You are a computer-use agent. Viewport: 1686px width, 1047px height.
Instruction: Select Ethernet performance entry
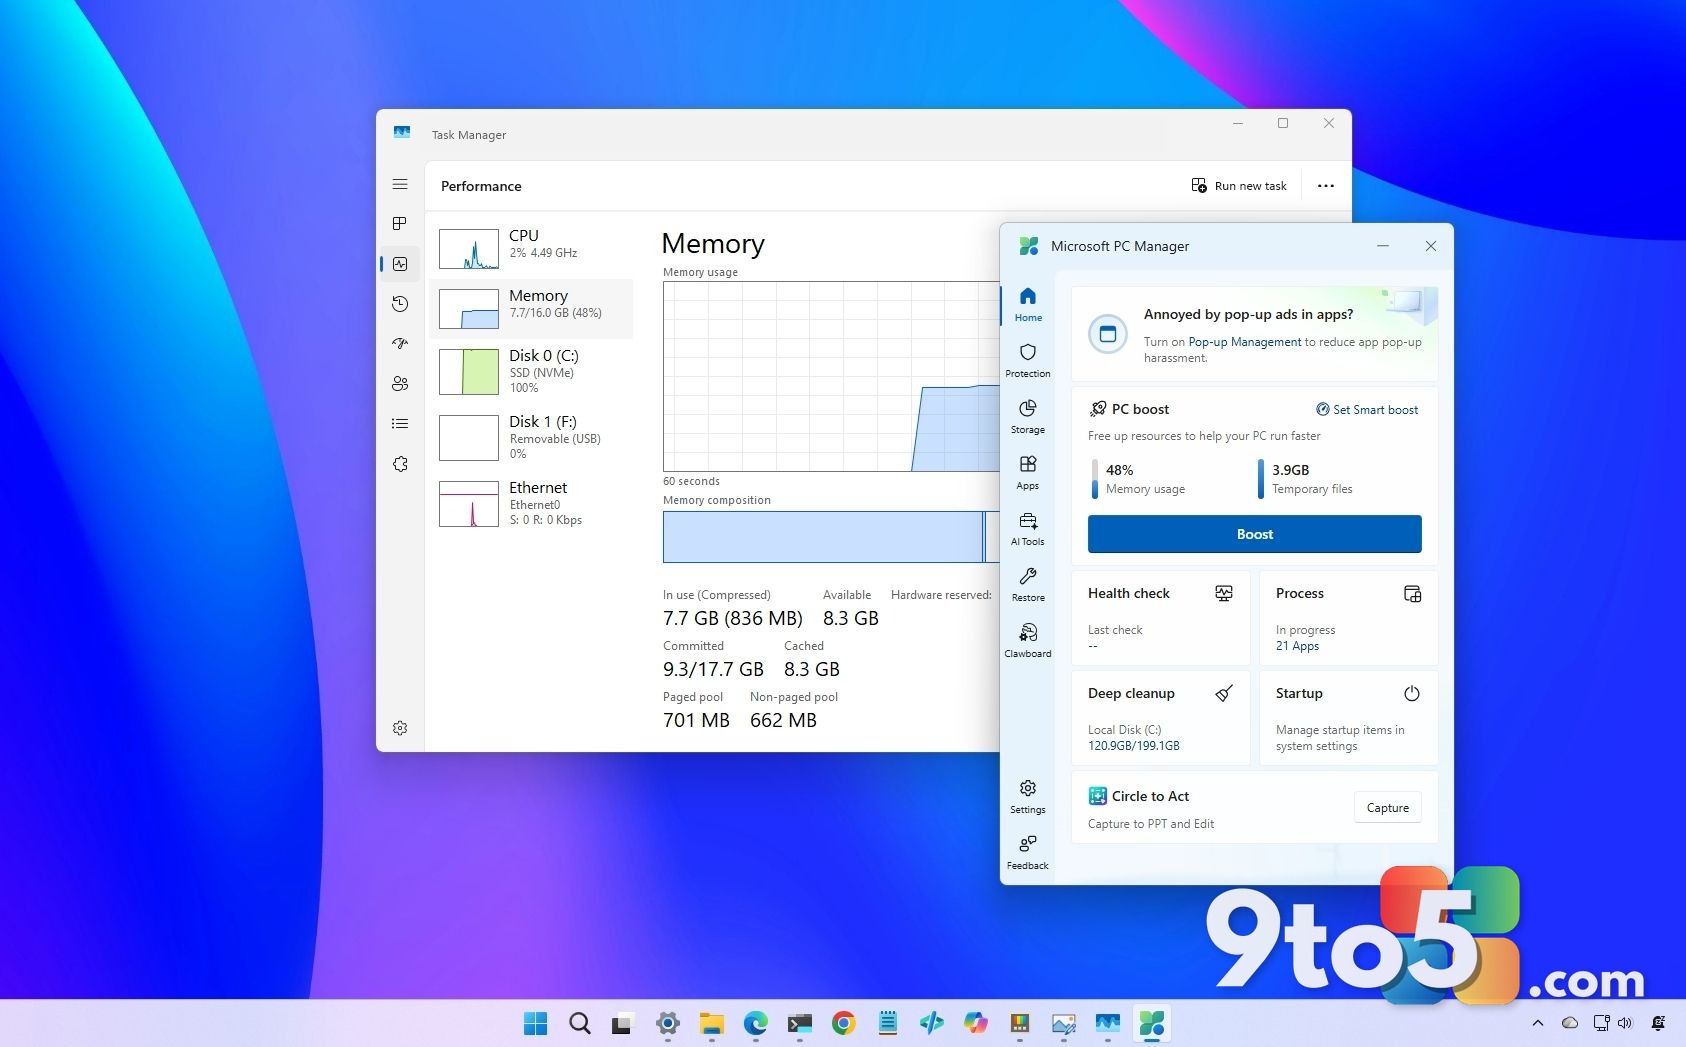[x=532, y=503]
